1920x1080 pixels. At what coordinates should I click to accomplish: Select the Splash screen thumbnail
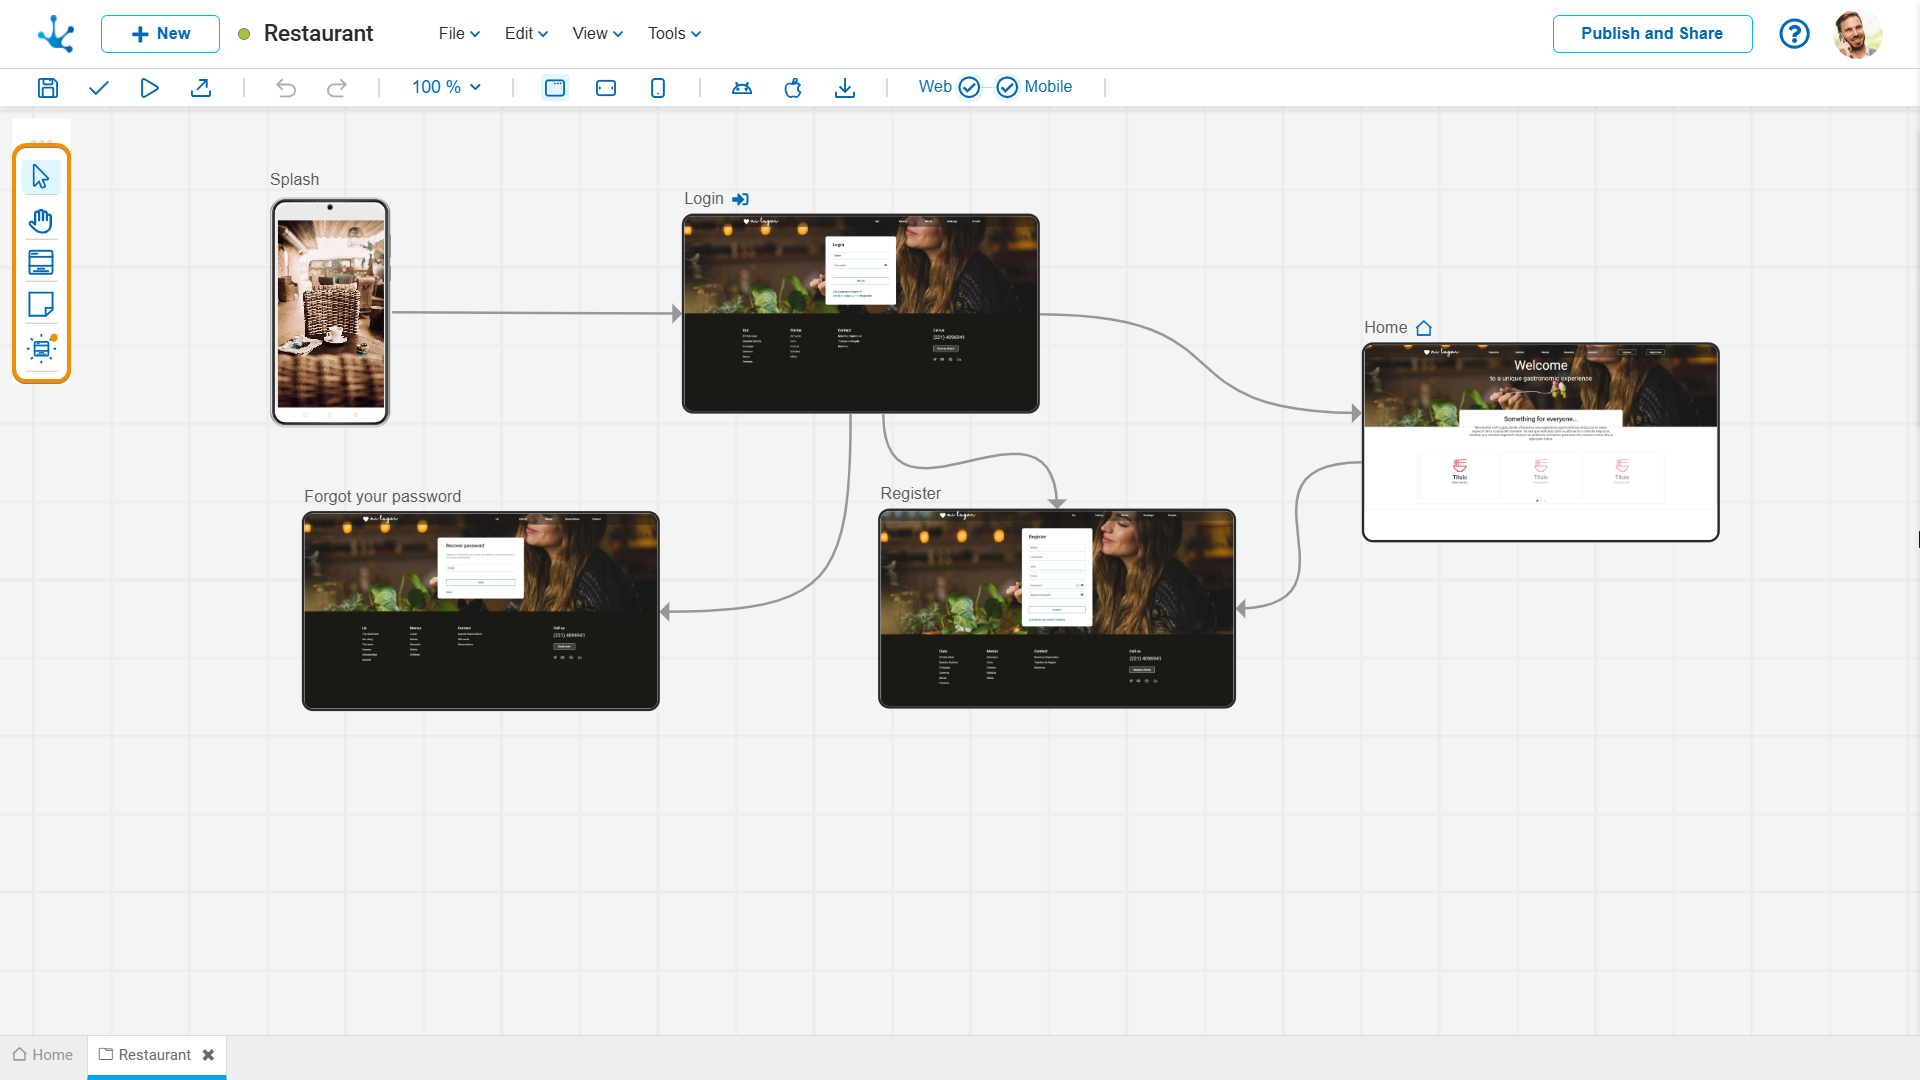click(x=330, y=312)
